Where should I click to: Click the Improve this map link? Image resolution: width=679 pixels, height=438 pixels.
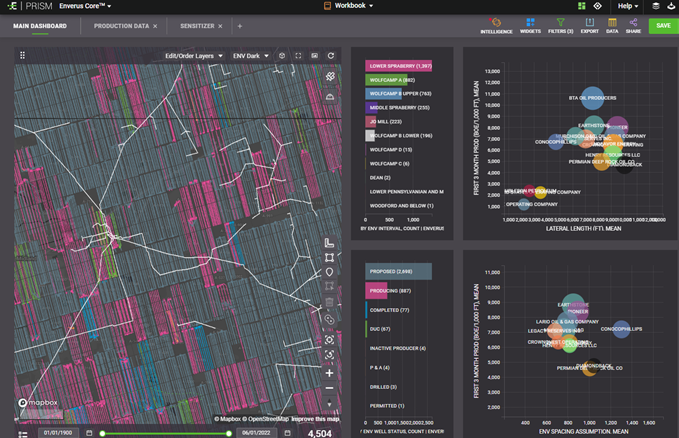pyautogui.click(x=315, y=419)
